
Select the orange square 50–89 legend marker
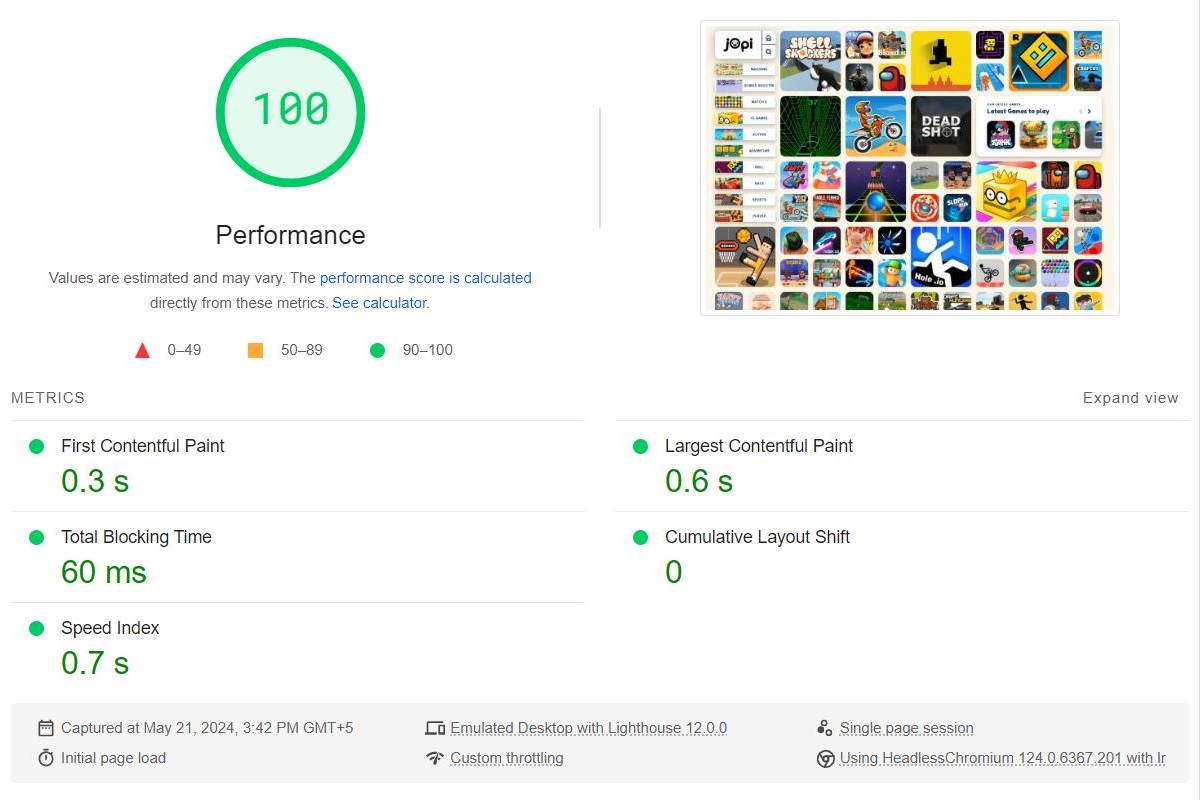pos(254,350)
